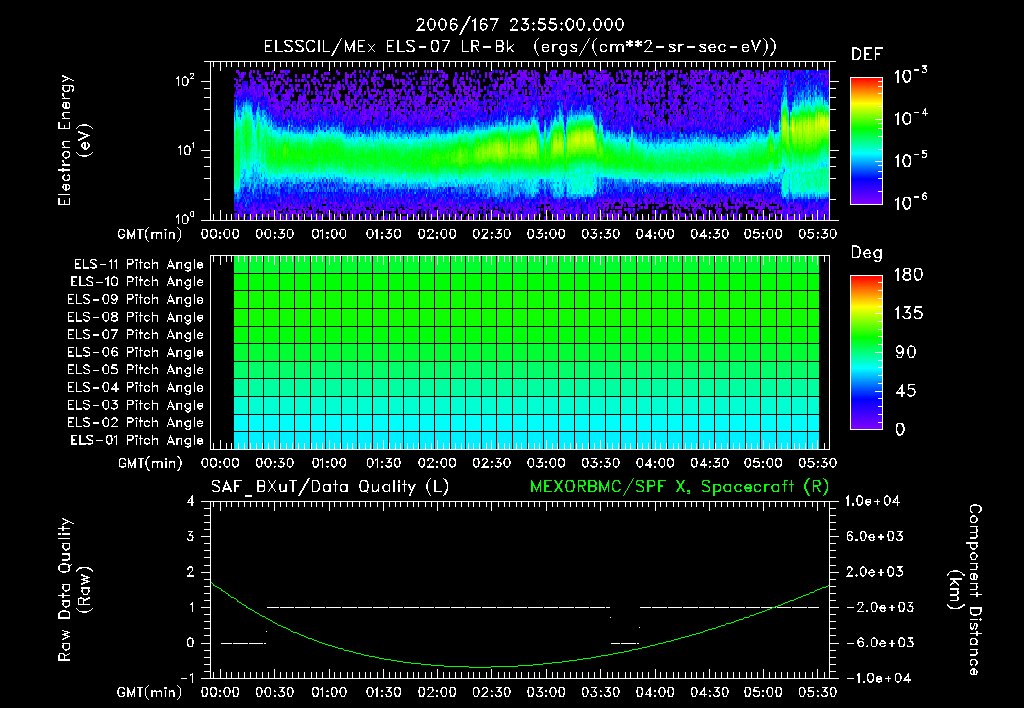The image size is (1024, 708).
Task: Click the SAF_BXuT/Data Quality (L) legend
Action: (x=330, y=487)
